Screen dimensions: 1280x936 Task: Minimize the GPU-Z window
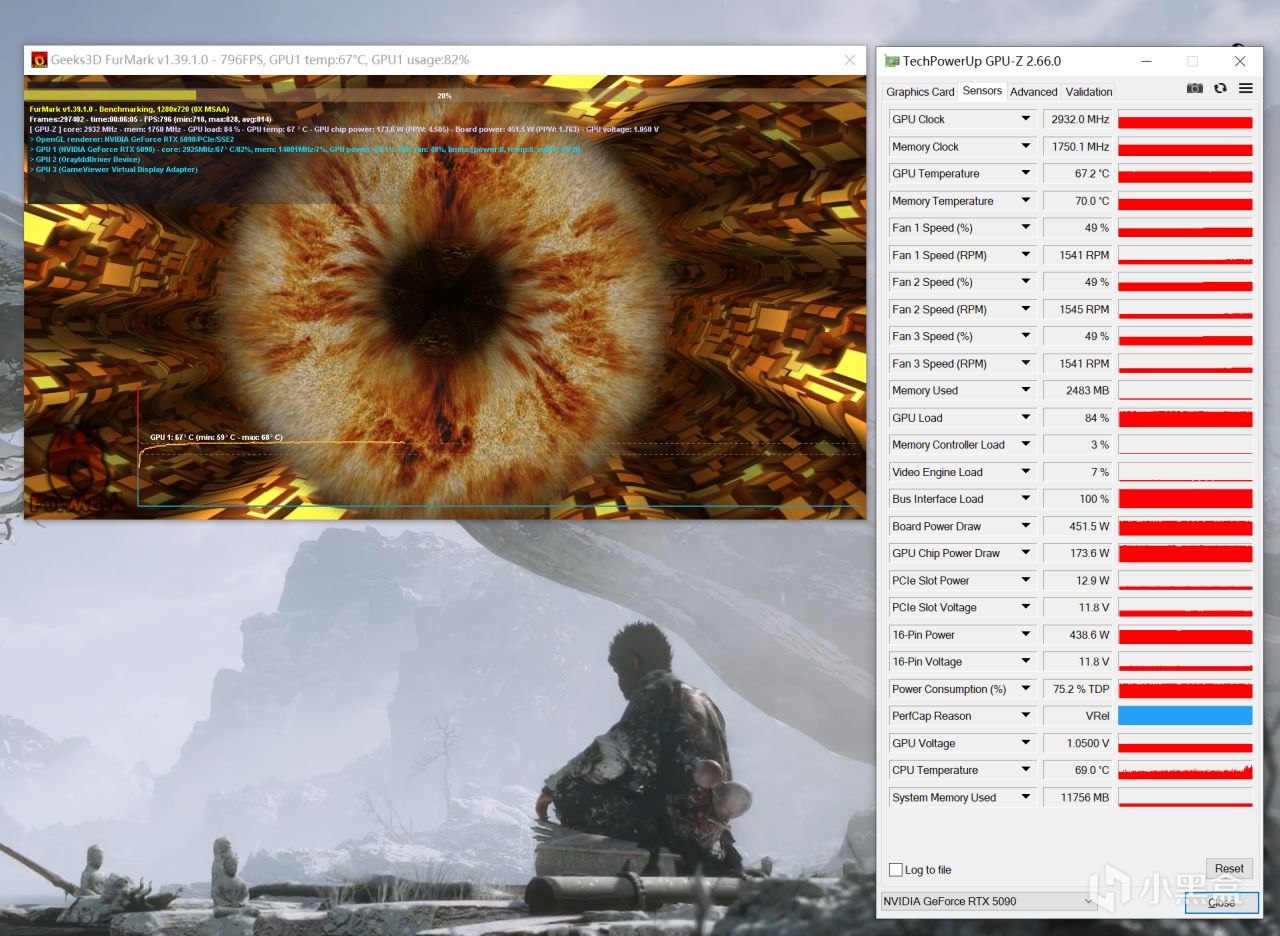coord(1145,61)
